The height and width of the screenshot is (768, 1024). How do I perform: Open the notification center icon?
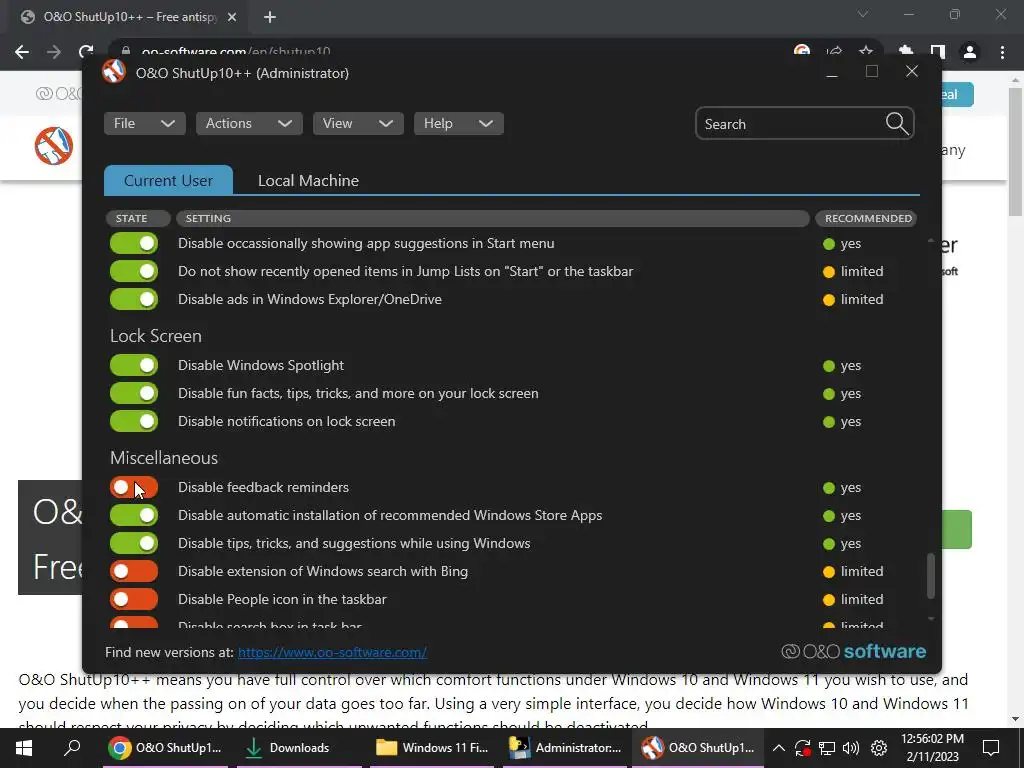pos(991,748)
